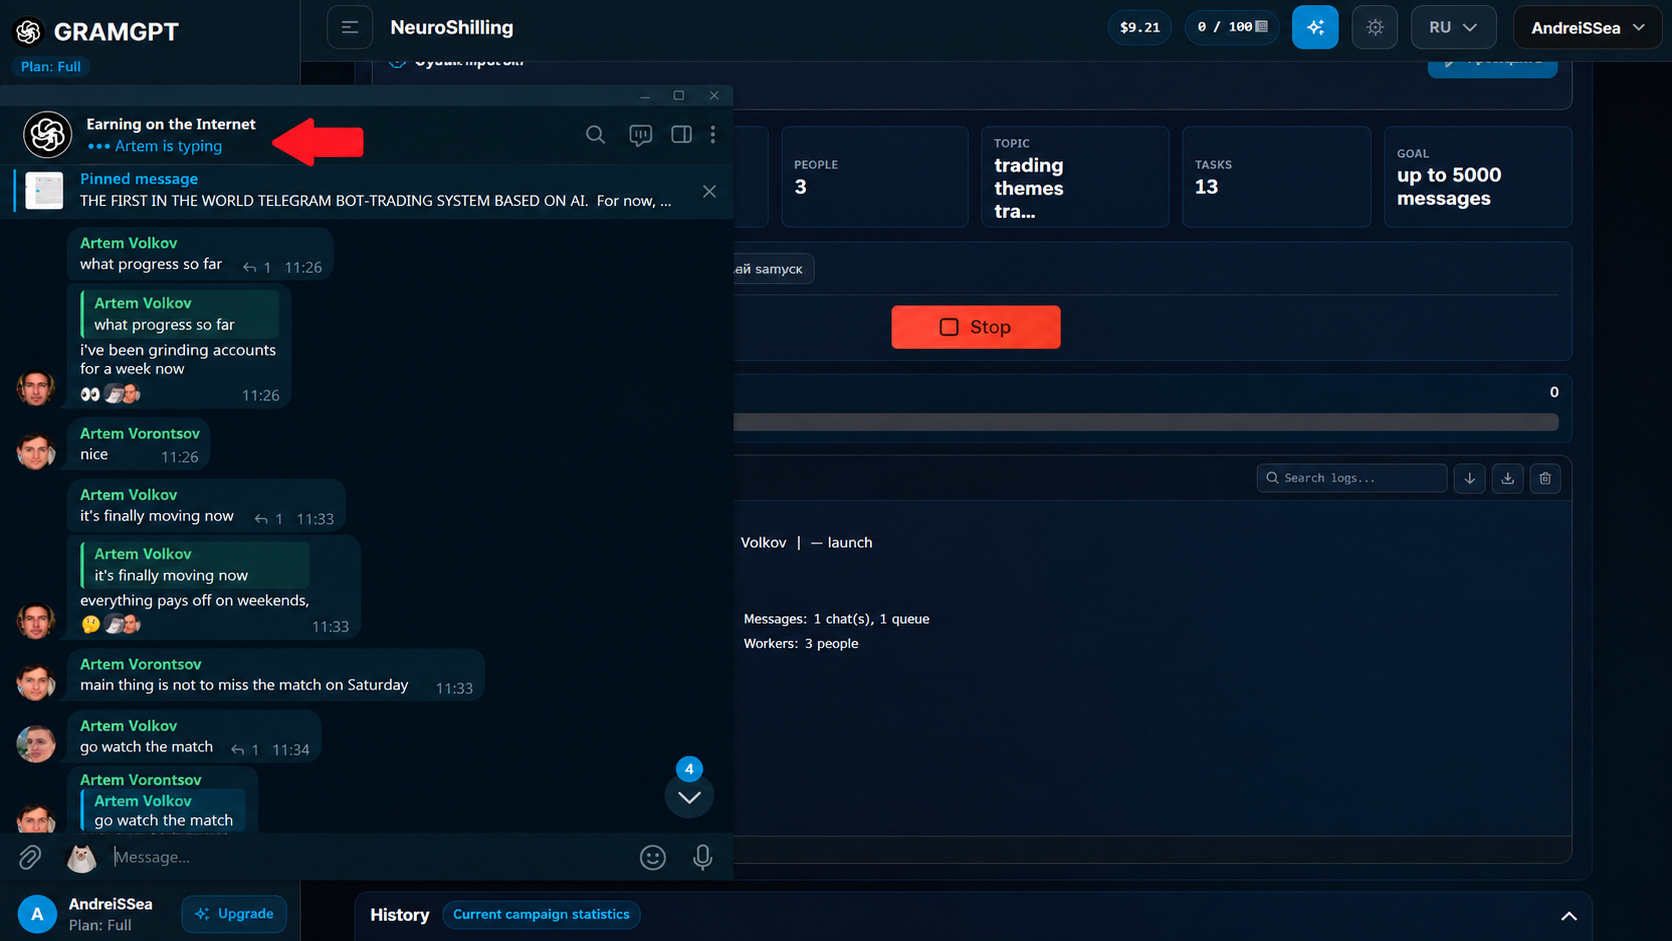Click the 'Volkov | — launch' log entry
Viewport: 1672px width, 941px height.
pos(806,542)
